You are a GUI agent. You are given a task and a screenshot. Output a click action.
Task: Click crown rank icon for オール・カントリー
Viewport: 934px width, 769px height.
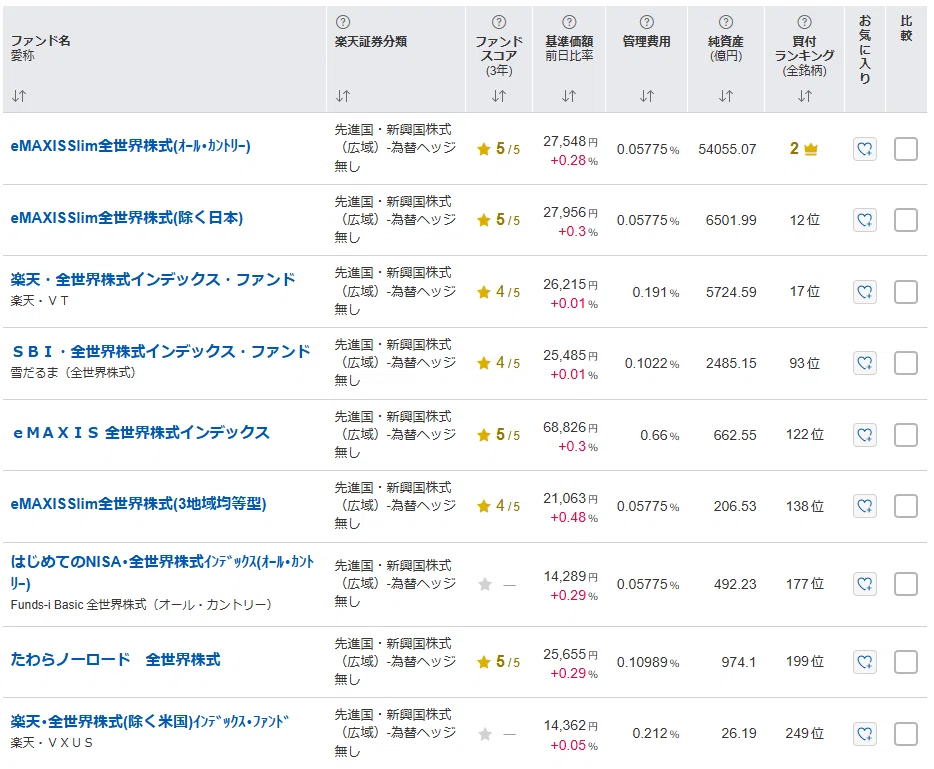pyautogui.click(x=811, y=149)
